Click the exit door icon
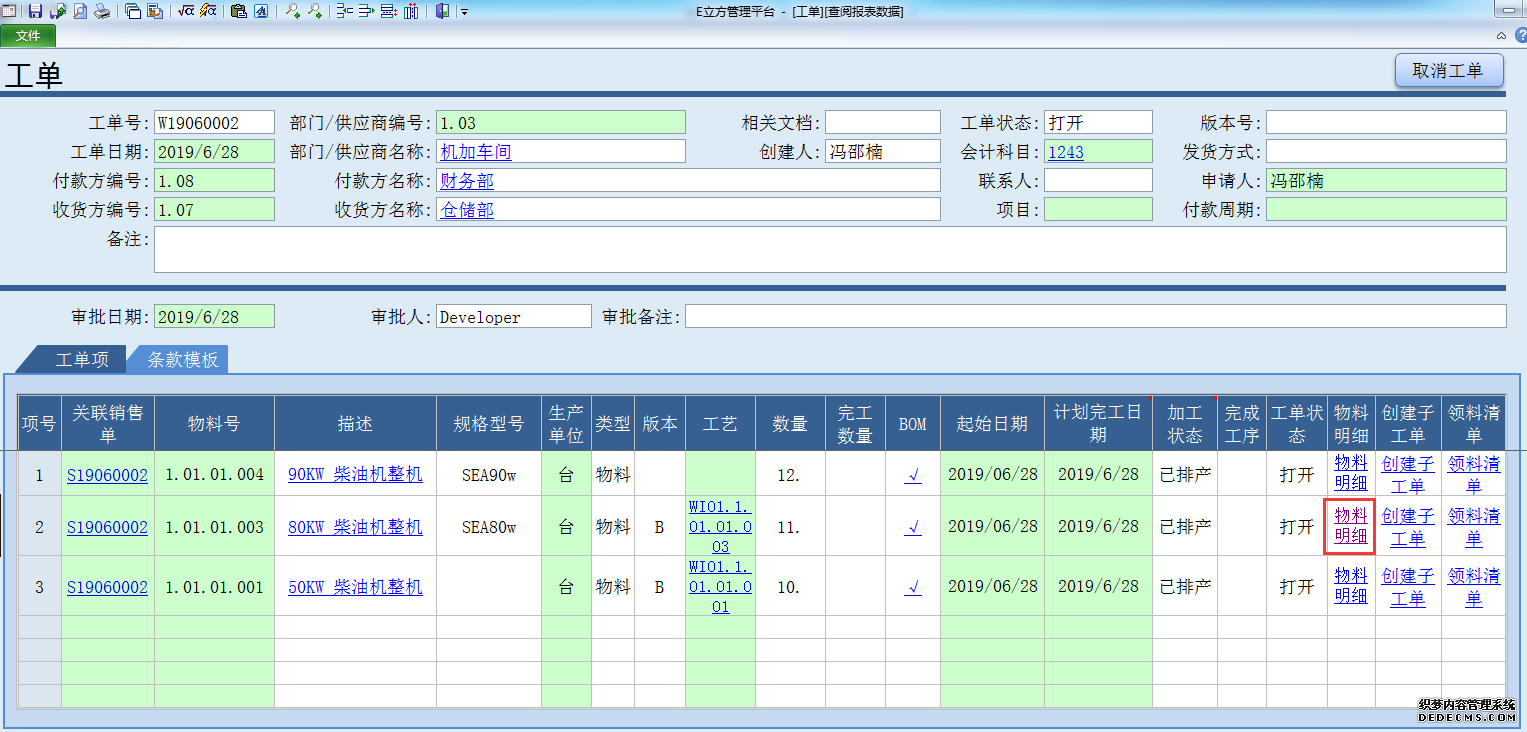This screenshot has width=1527, height=732. [442, 11]
